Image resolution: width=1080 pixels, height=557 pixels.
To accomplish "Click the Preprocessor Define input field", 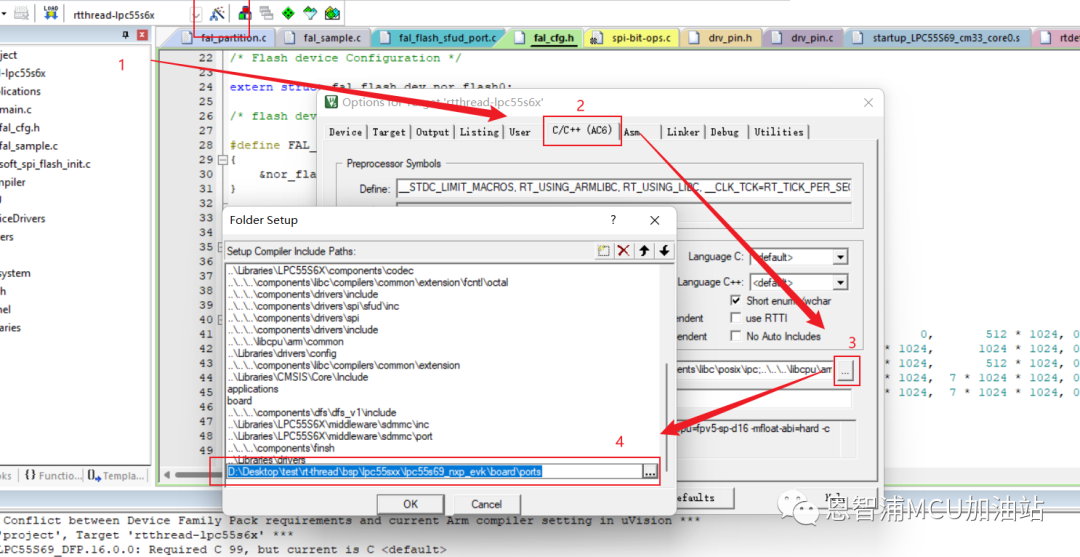I will coord(623,187).
